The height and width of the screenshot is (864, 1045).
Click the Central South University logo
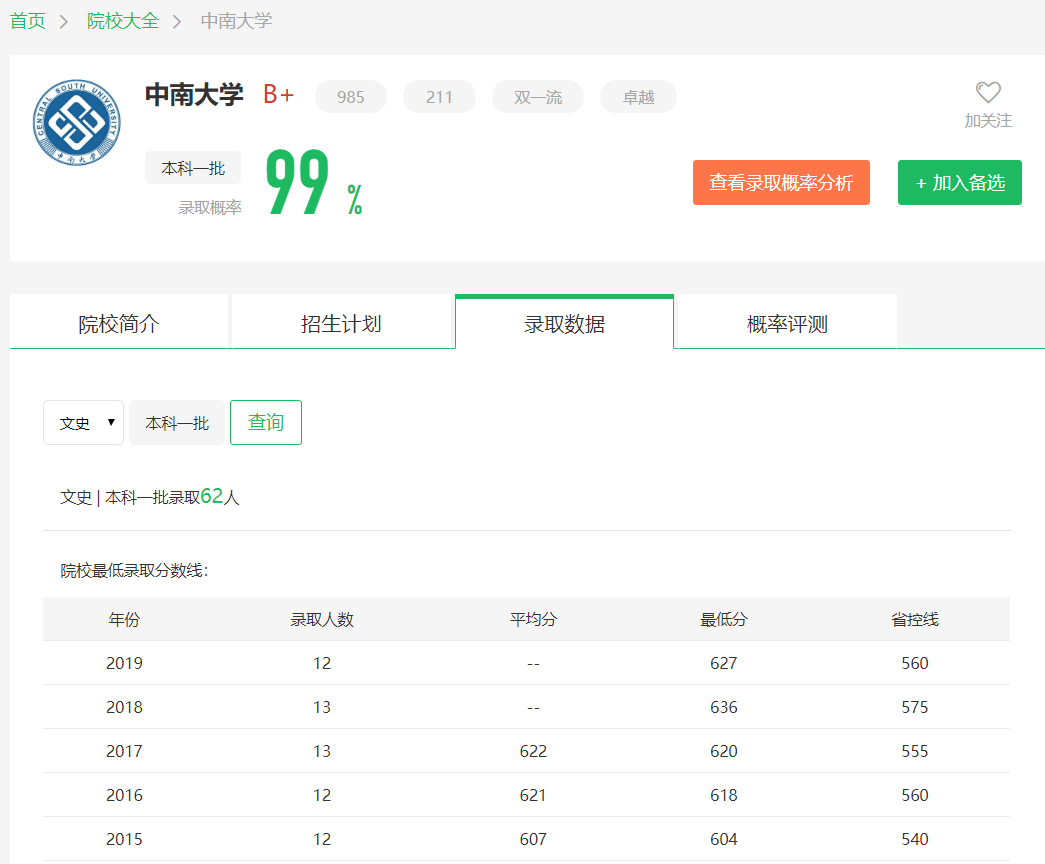click(77, 123)
